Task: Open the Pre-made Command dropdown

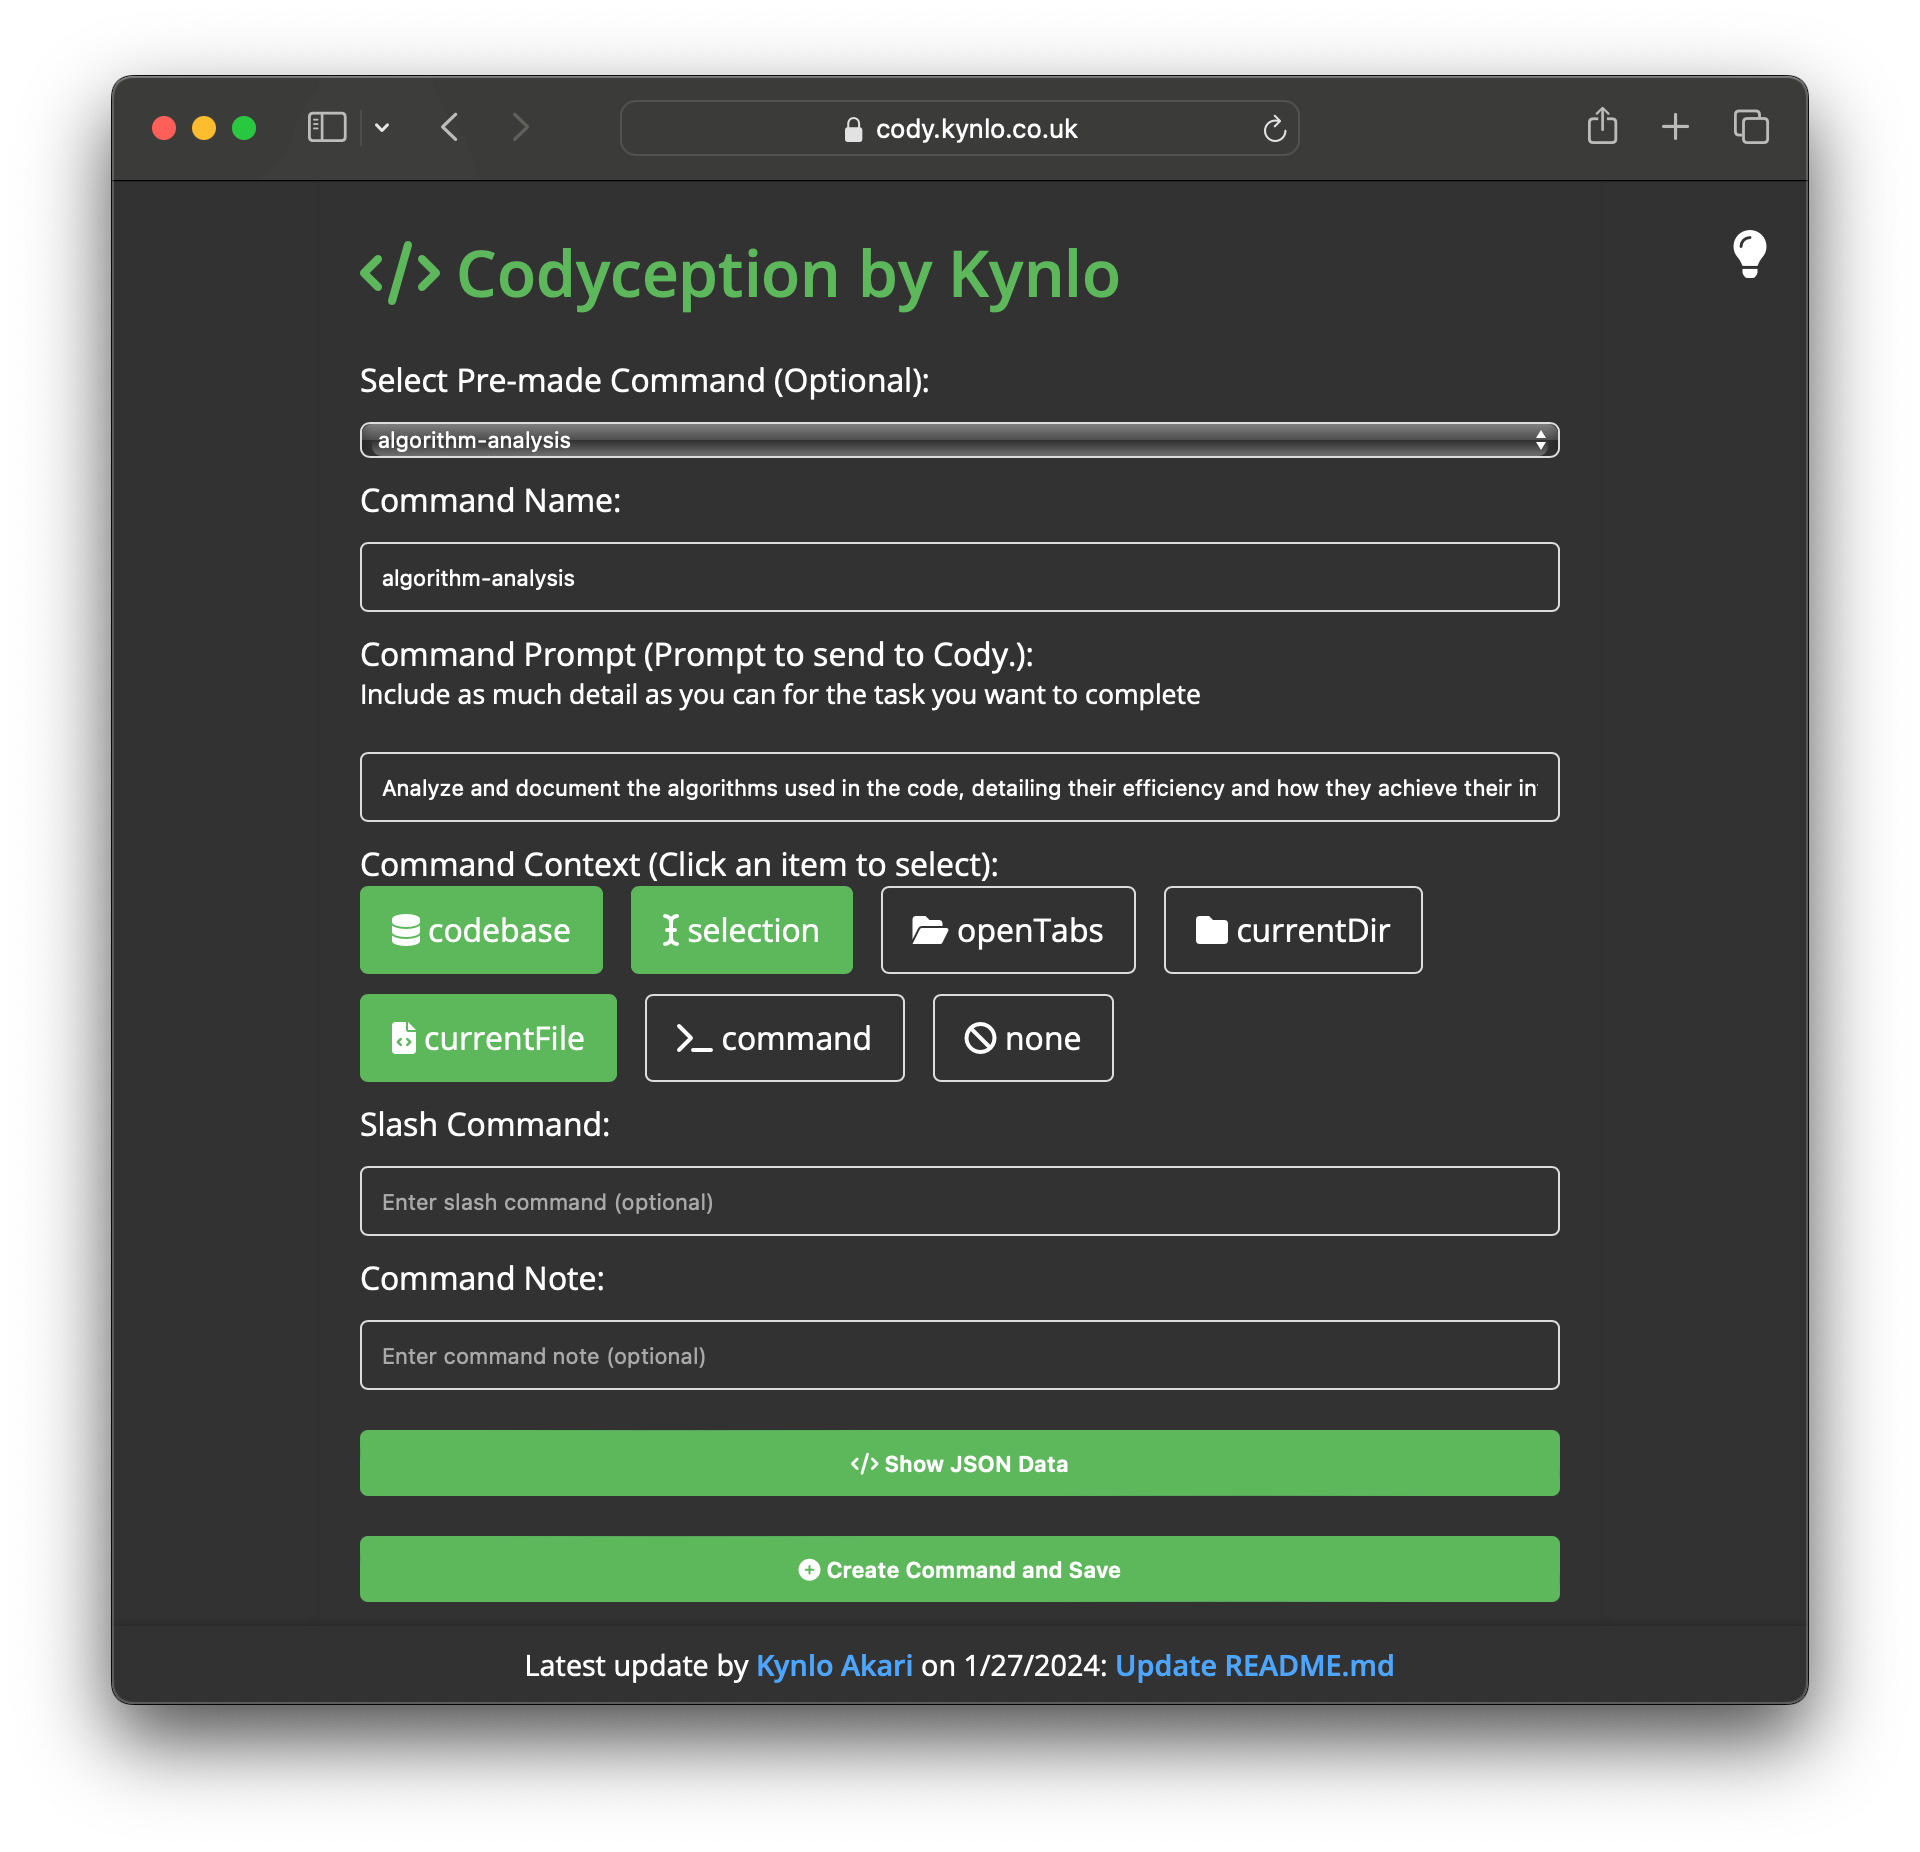Action: tap(960, 440)
